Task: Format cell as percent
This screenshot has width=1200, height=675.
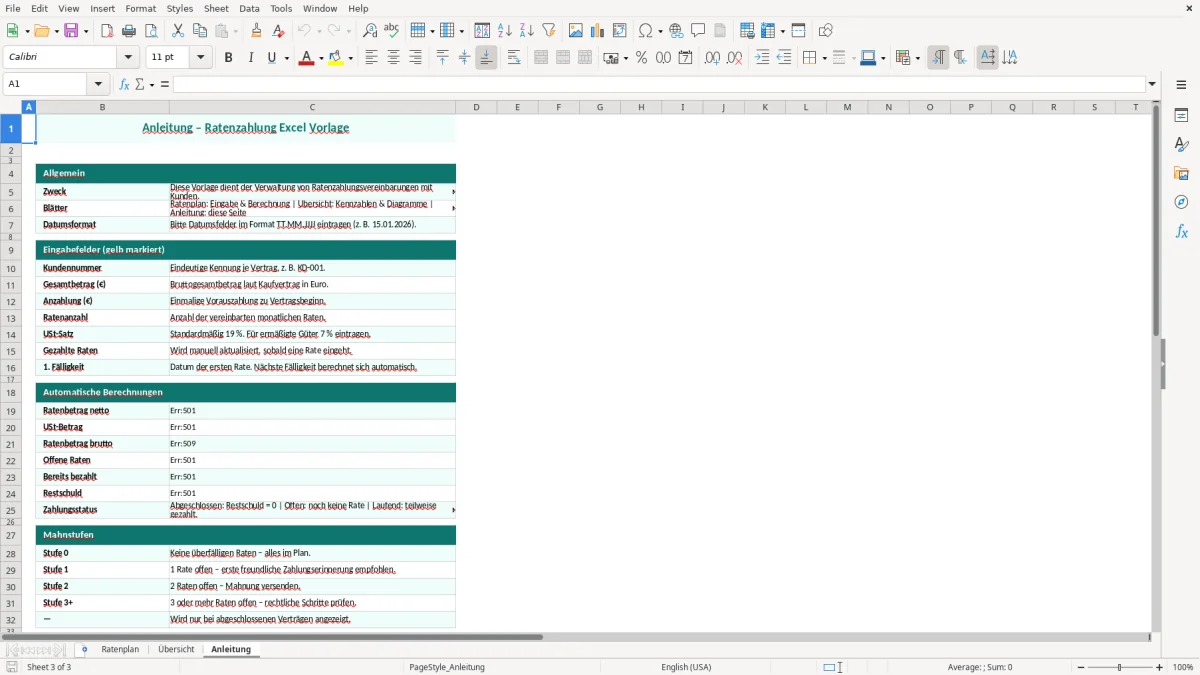Action: coord(641,58)
